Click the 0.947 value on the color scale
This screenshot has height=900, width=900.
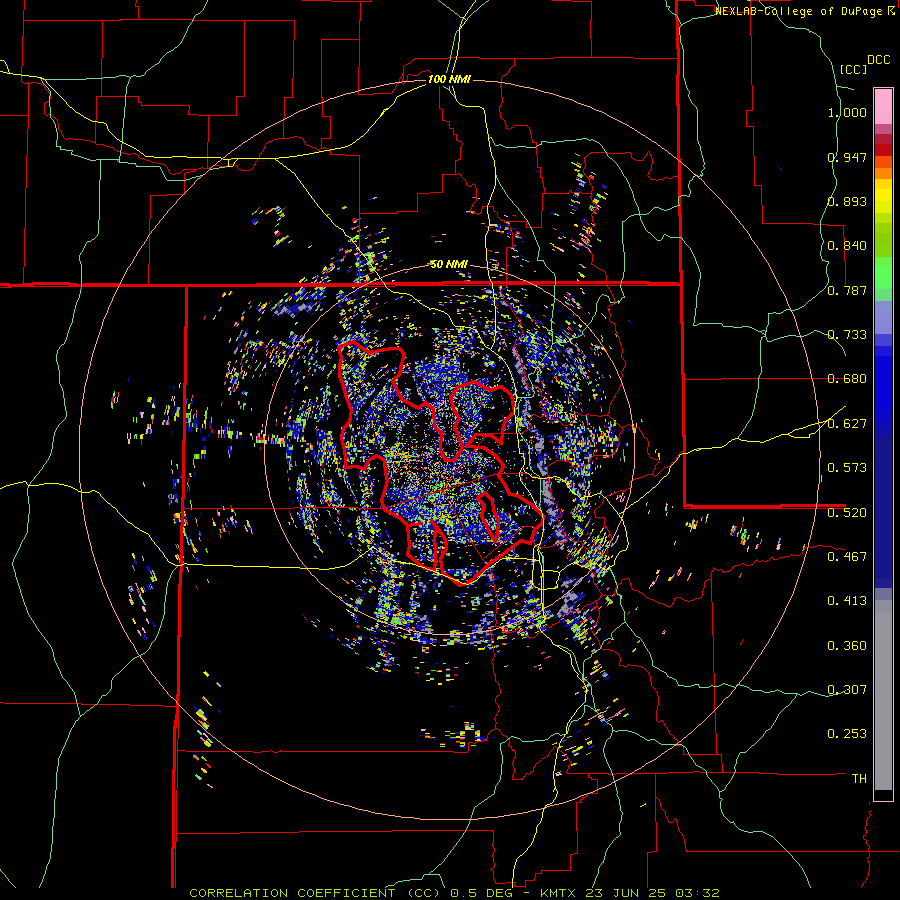point(847,157)
